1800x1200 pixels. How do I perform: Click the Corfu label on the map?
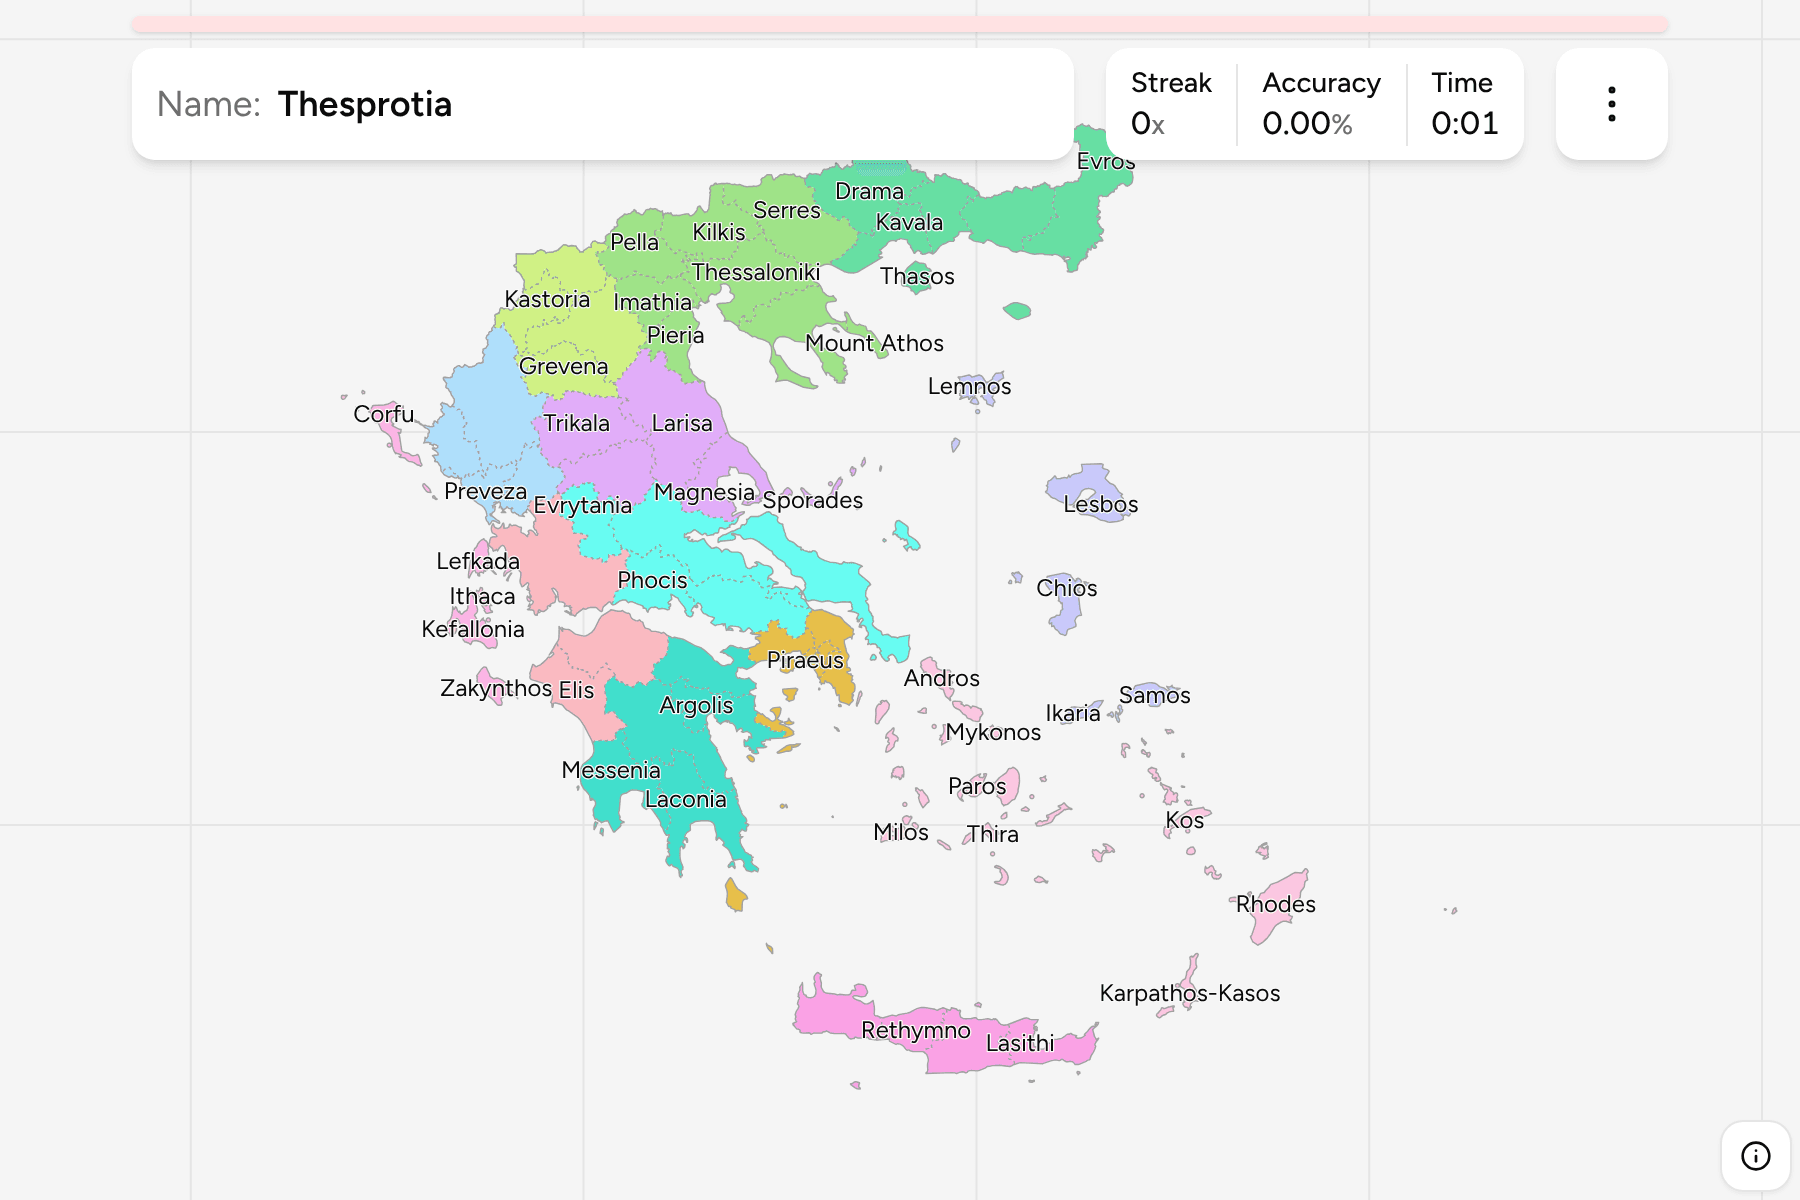coord(383,414)
